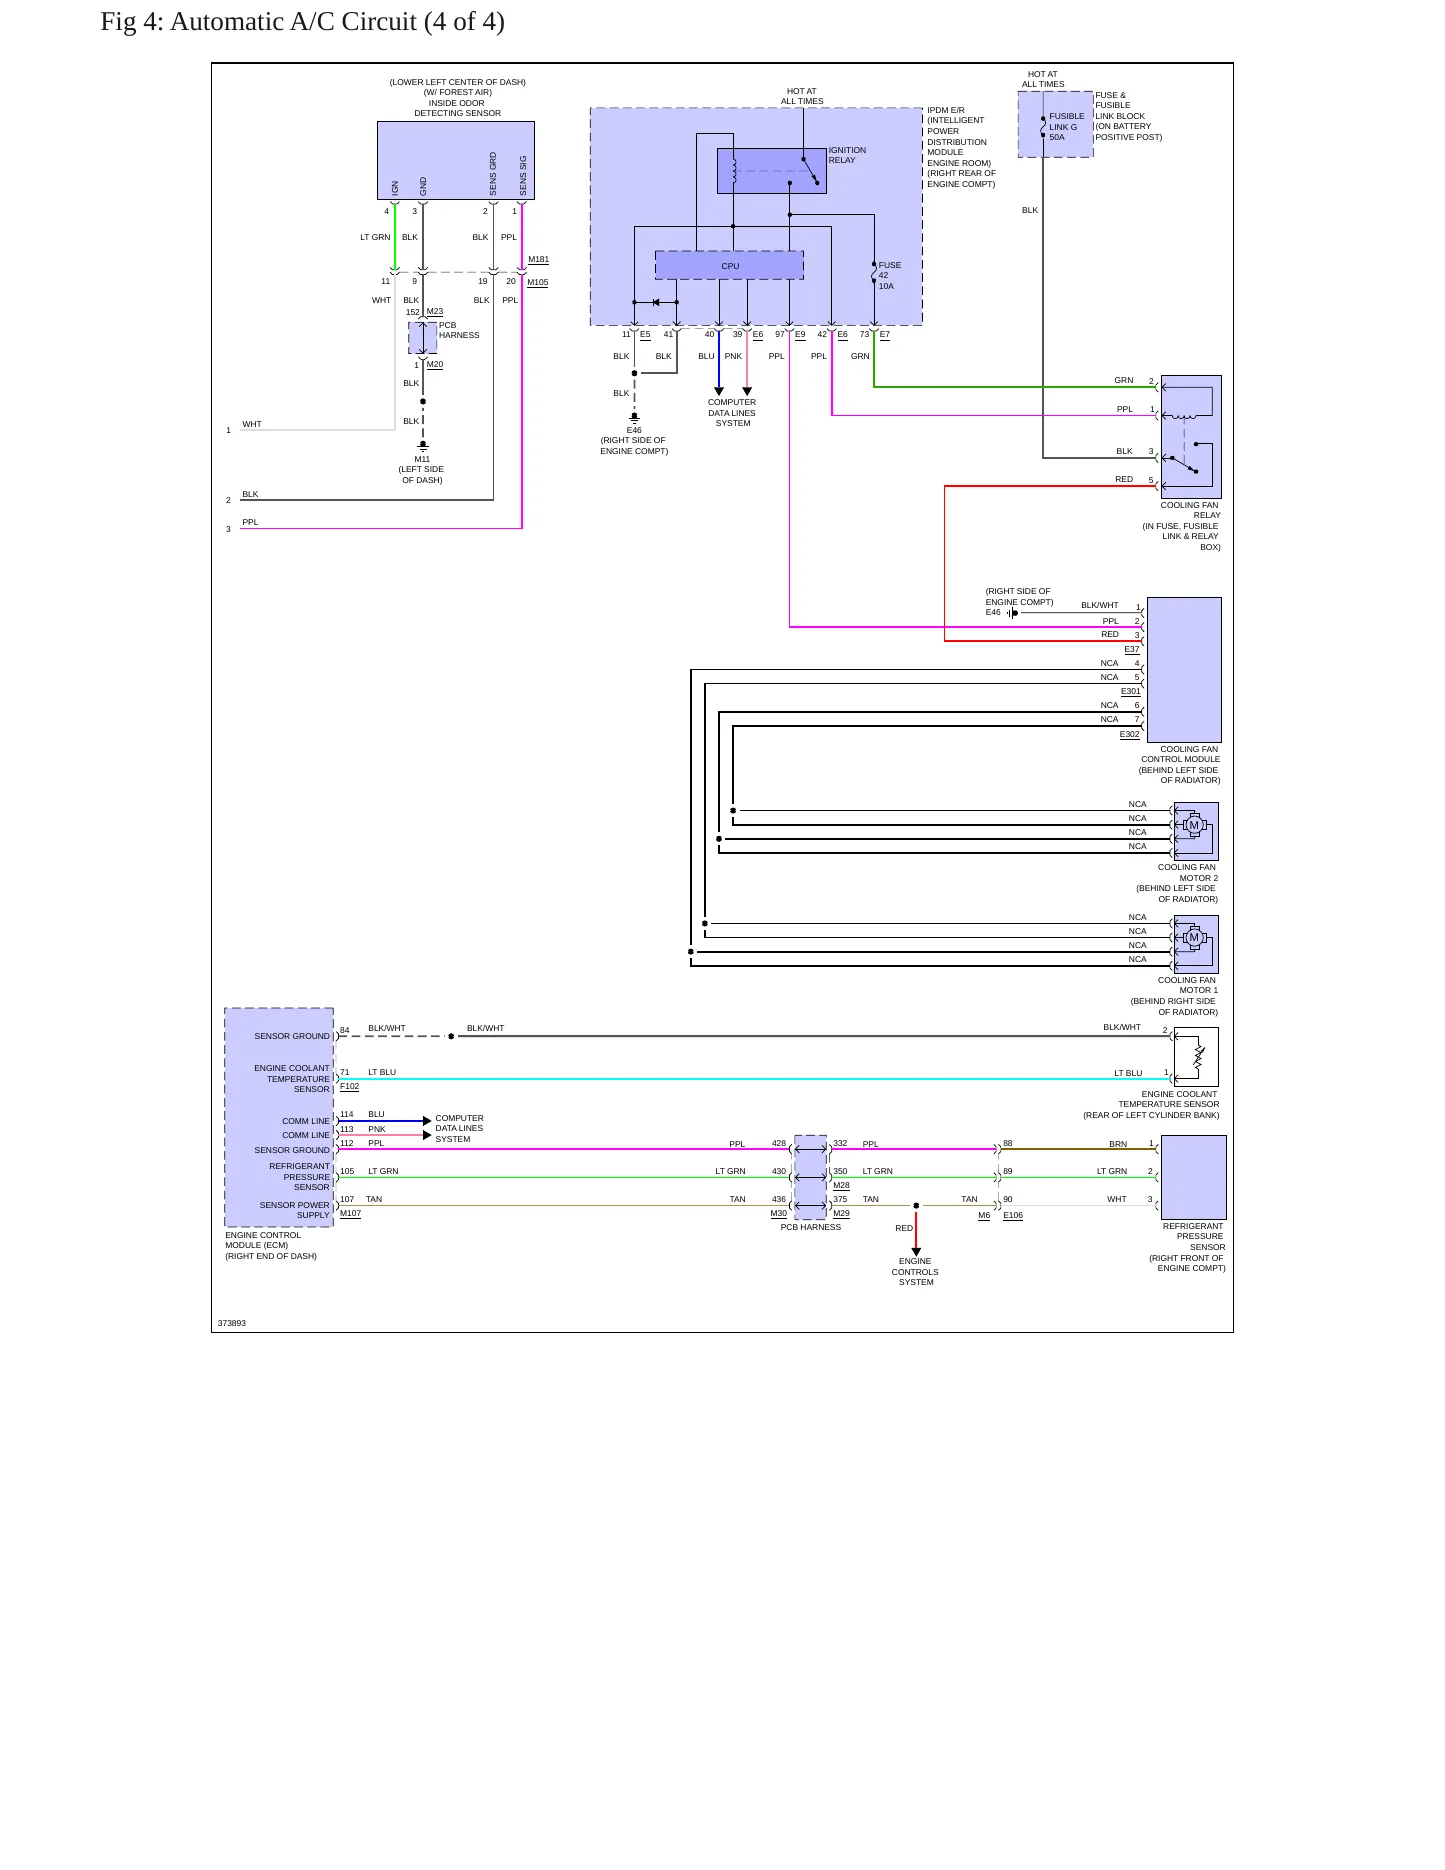The height and width of the screenshot is (1870, 1445).
Task: Click the red arrow to Engine Controls System
Action: 916,1251
